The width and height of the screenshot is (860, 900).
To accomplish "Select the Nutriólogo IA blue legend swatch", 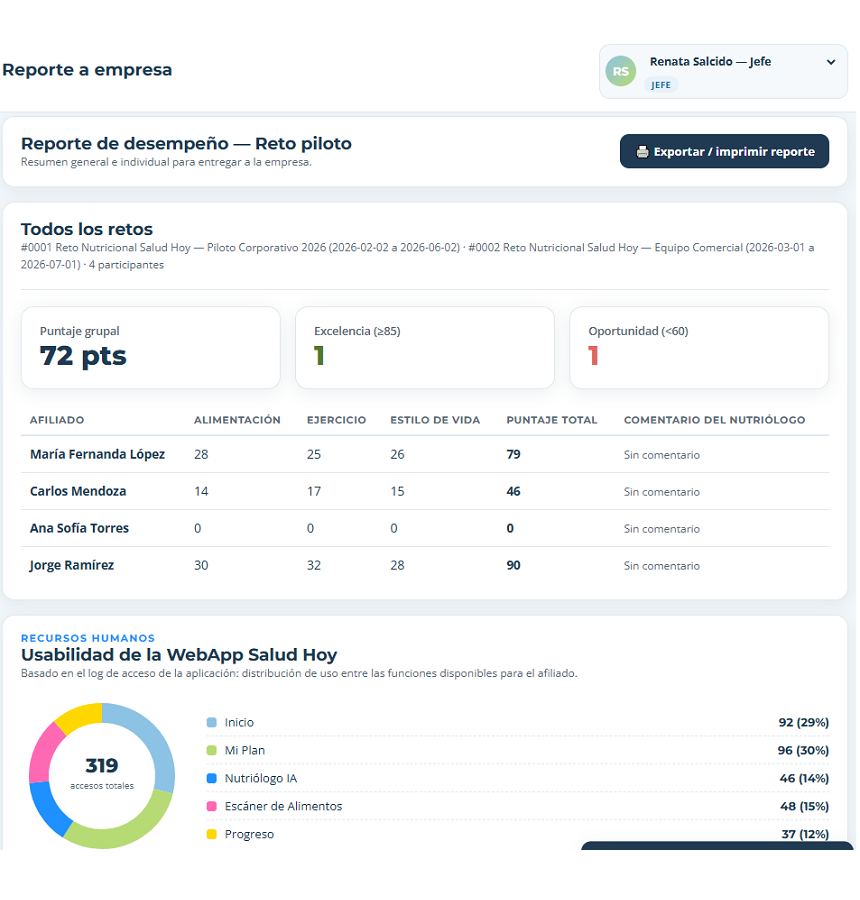I will coord(212,779).
